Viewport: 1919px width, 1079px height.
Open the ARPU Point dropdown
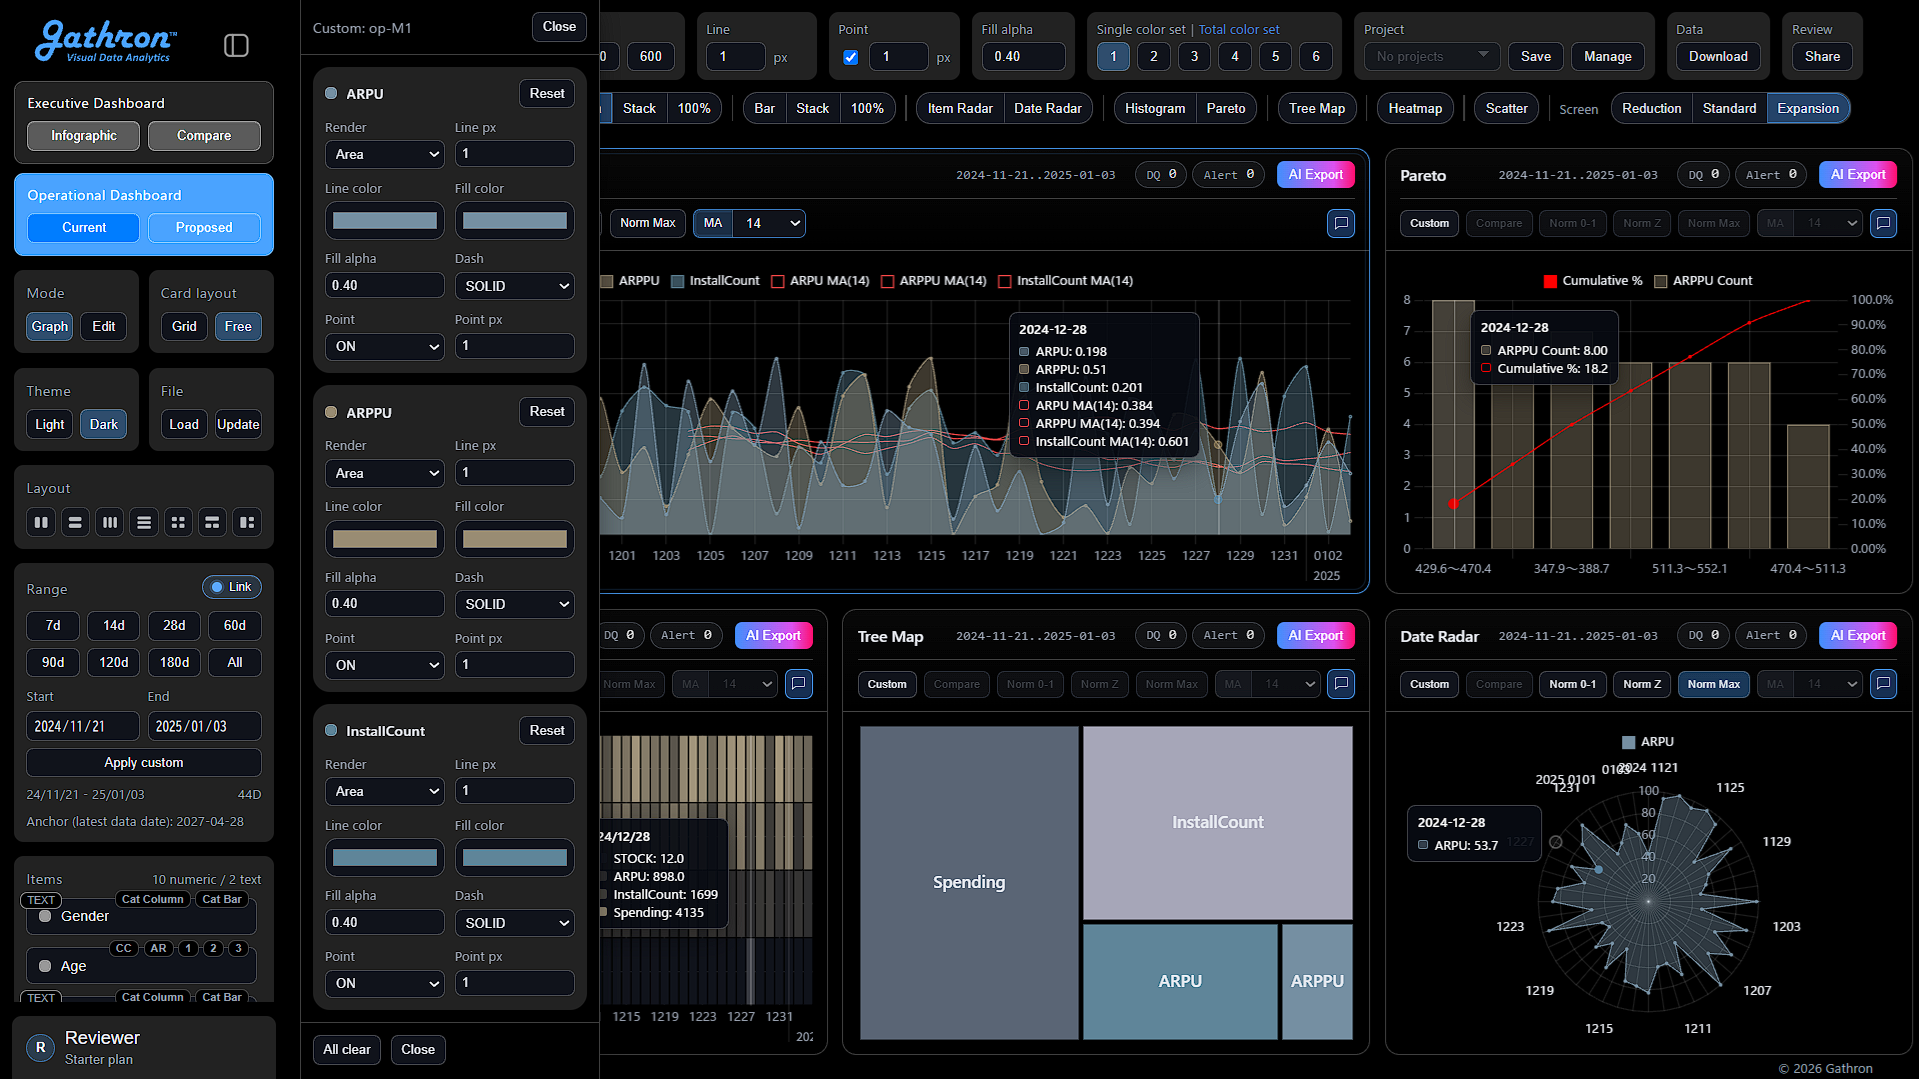[385, 346]
